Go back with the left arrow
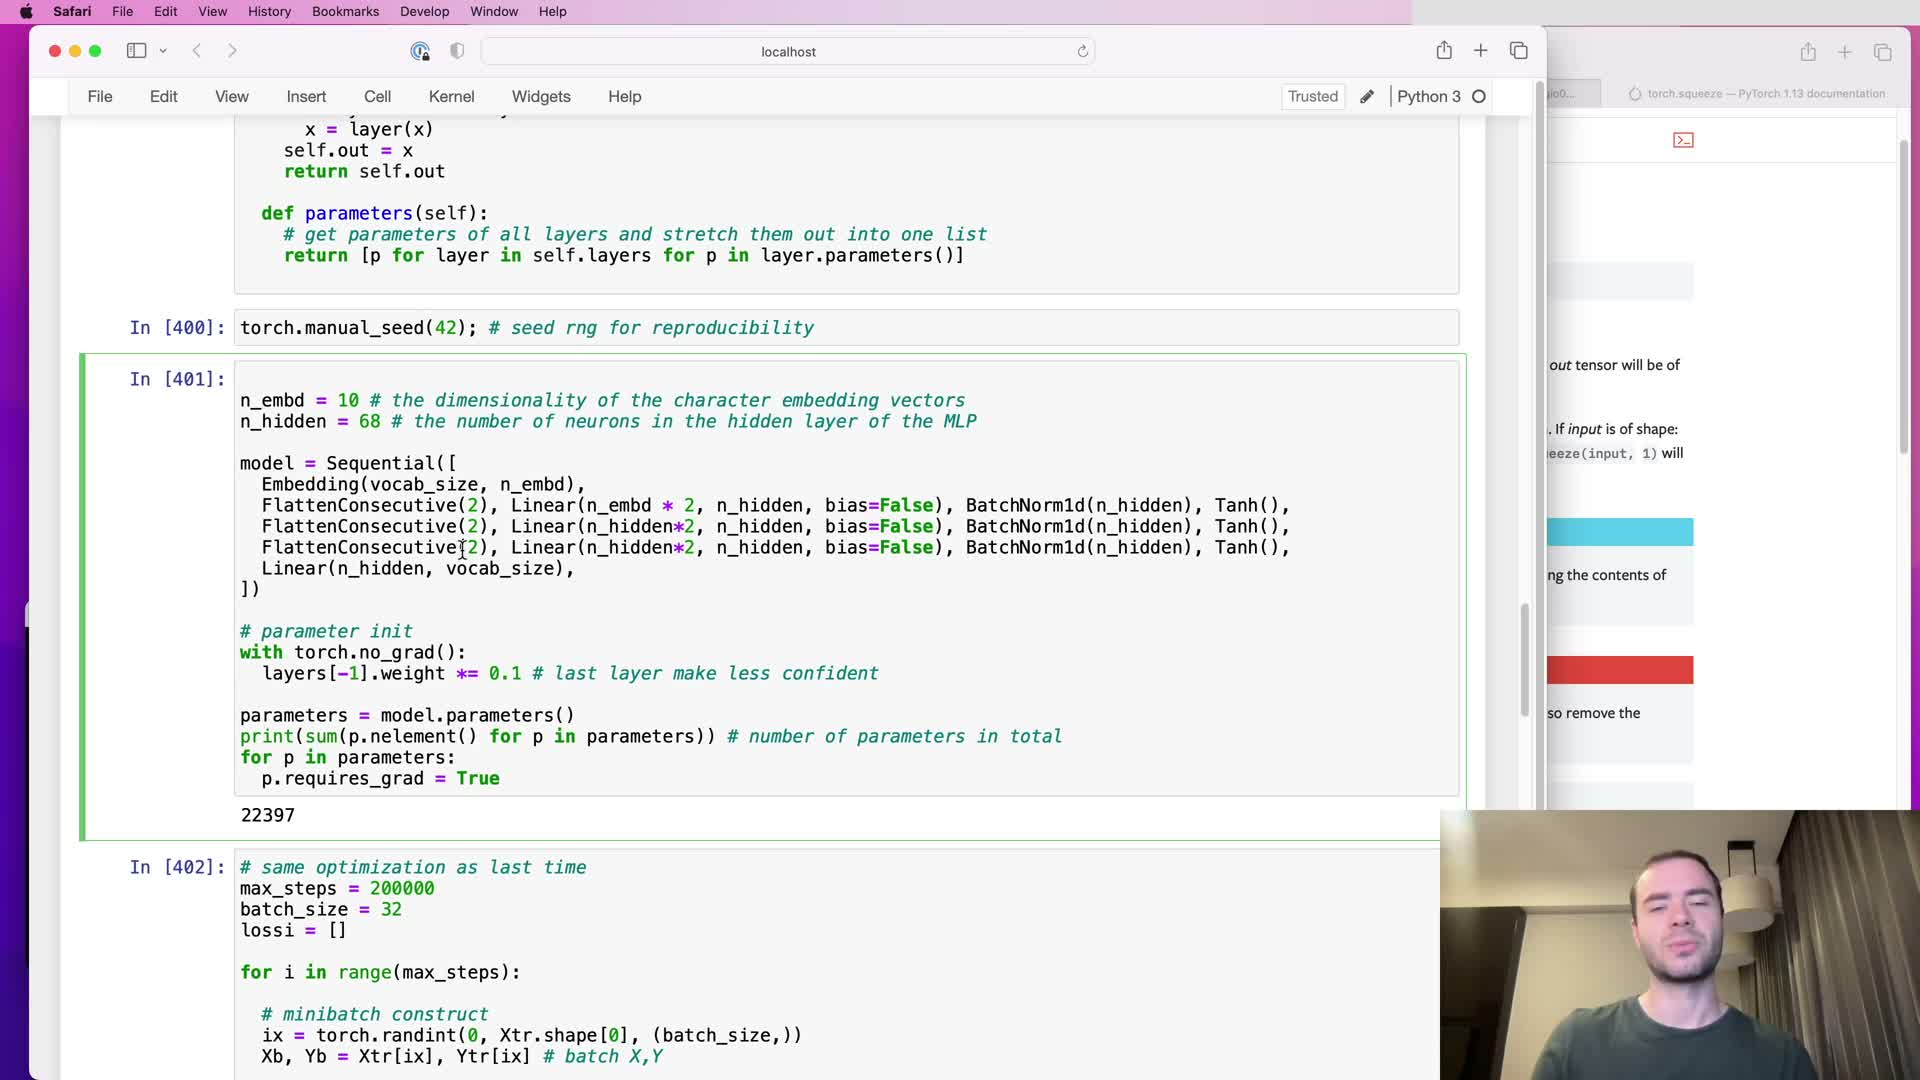 [x=197, y=51]
